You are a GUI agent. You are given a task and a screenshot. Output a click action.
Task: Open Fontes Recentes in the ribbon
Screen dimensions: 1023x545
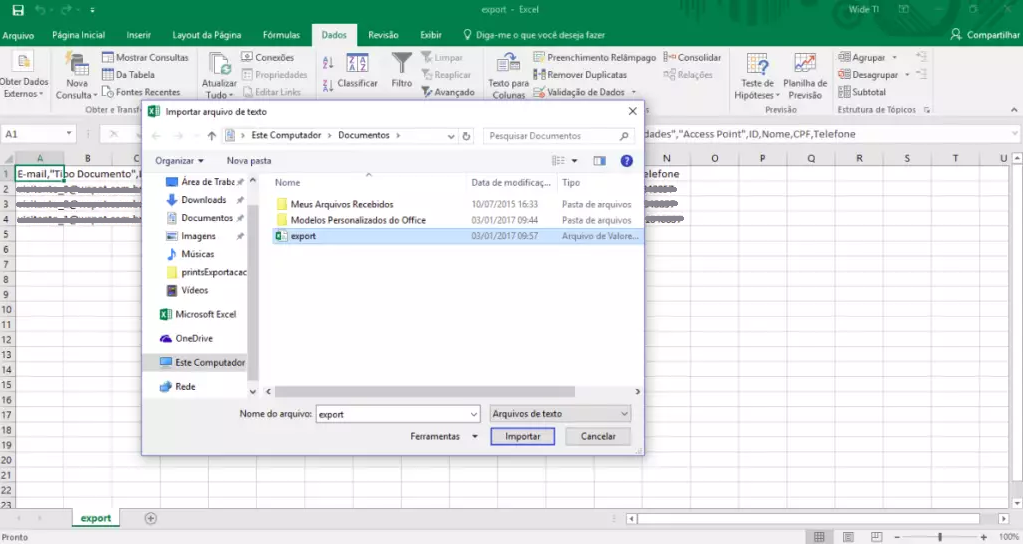(x=141, y=92)
